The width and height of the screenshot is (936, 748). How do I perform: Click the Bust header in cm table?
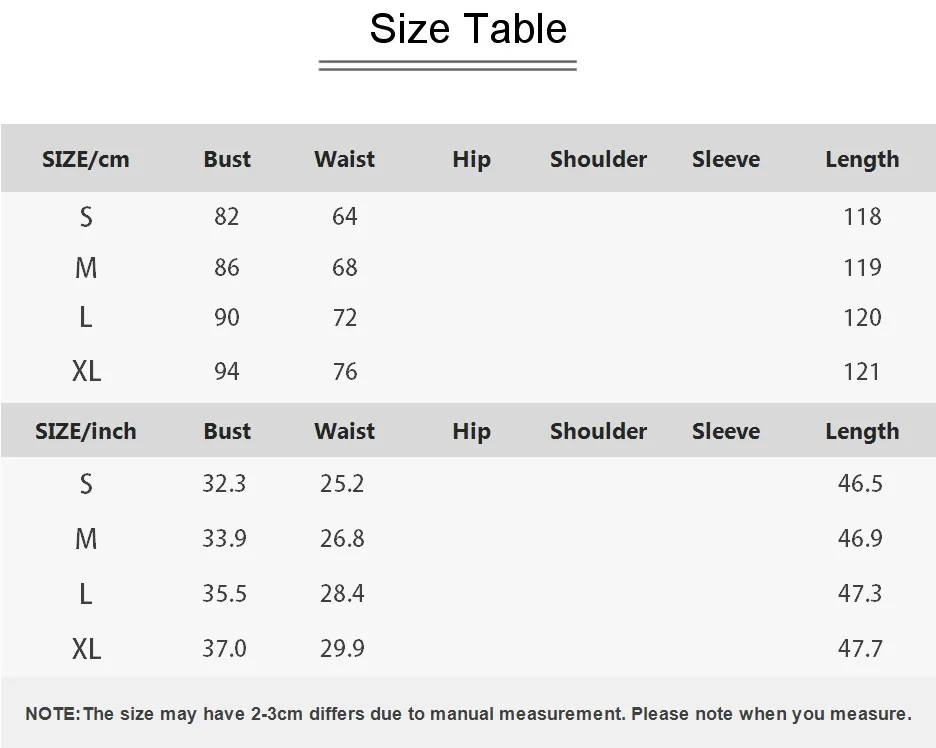(227, 159)
